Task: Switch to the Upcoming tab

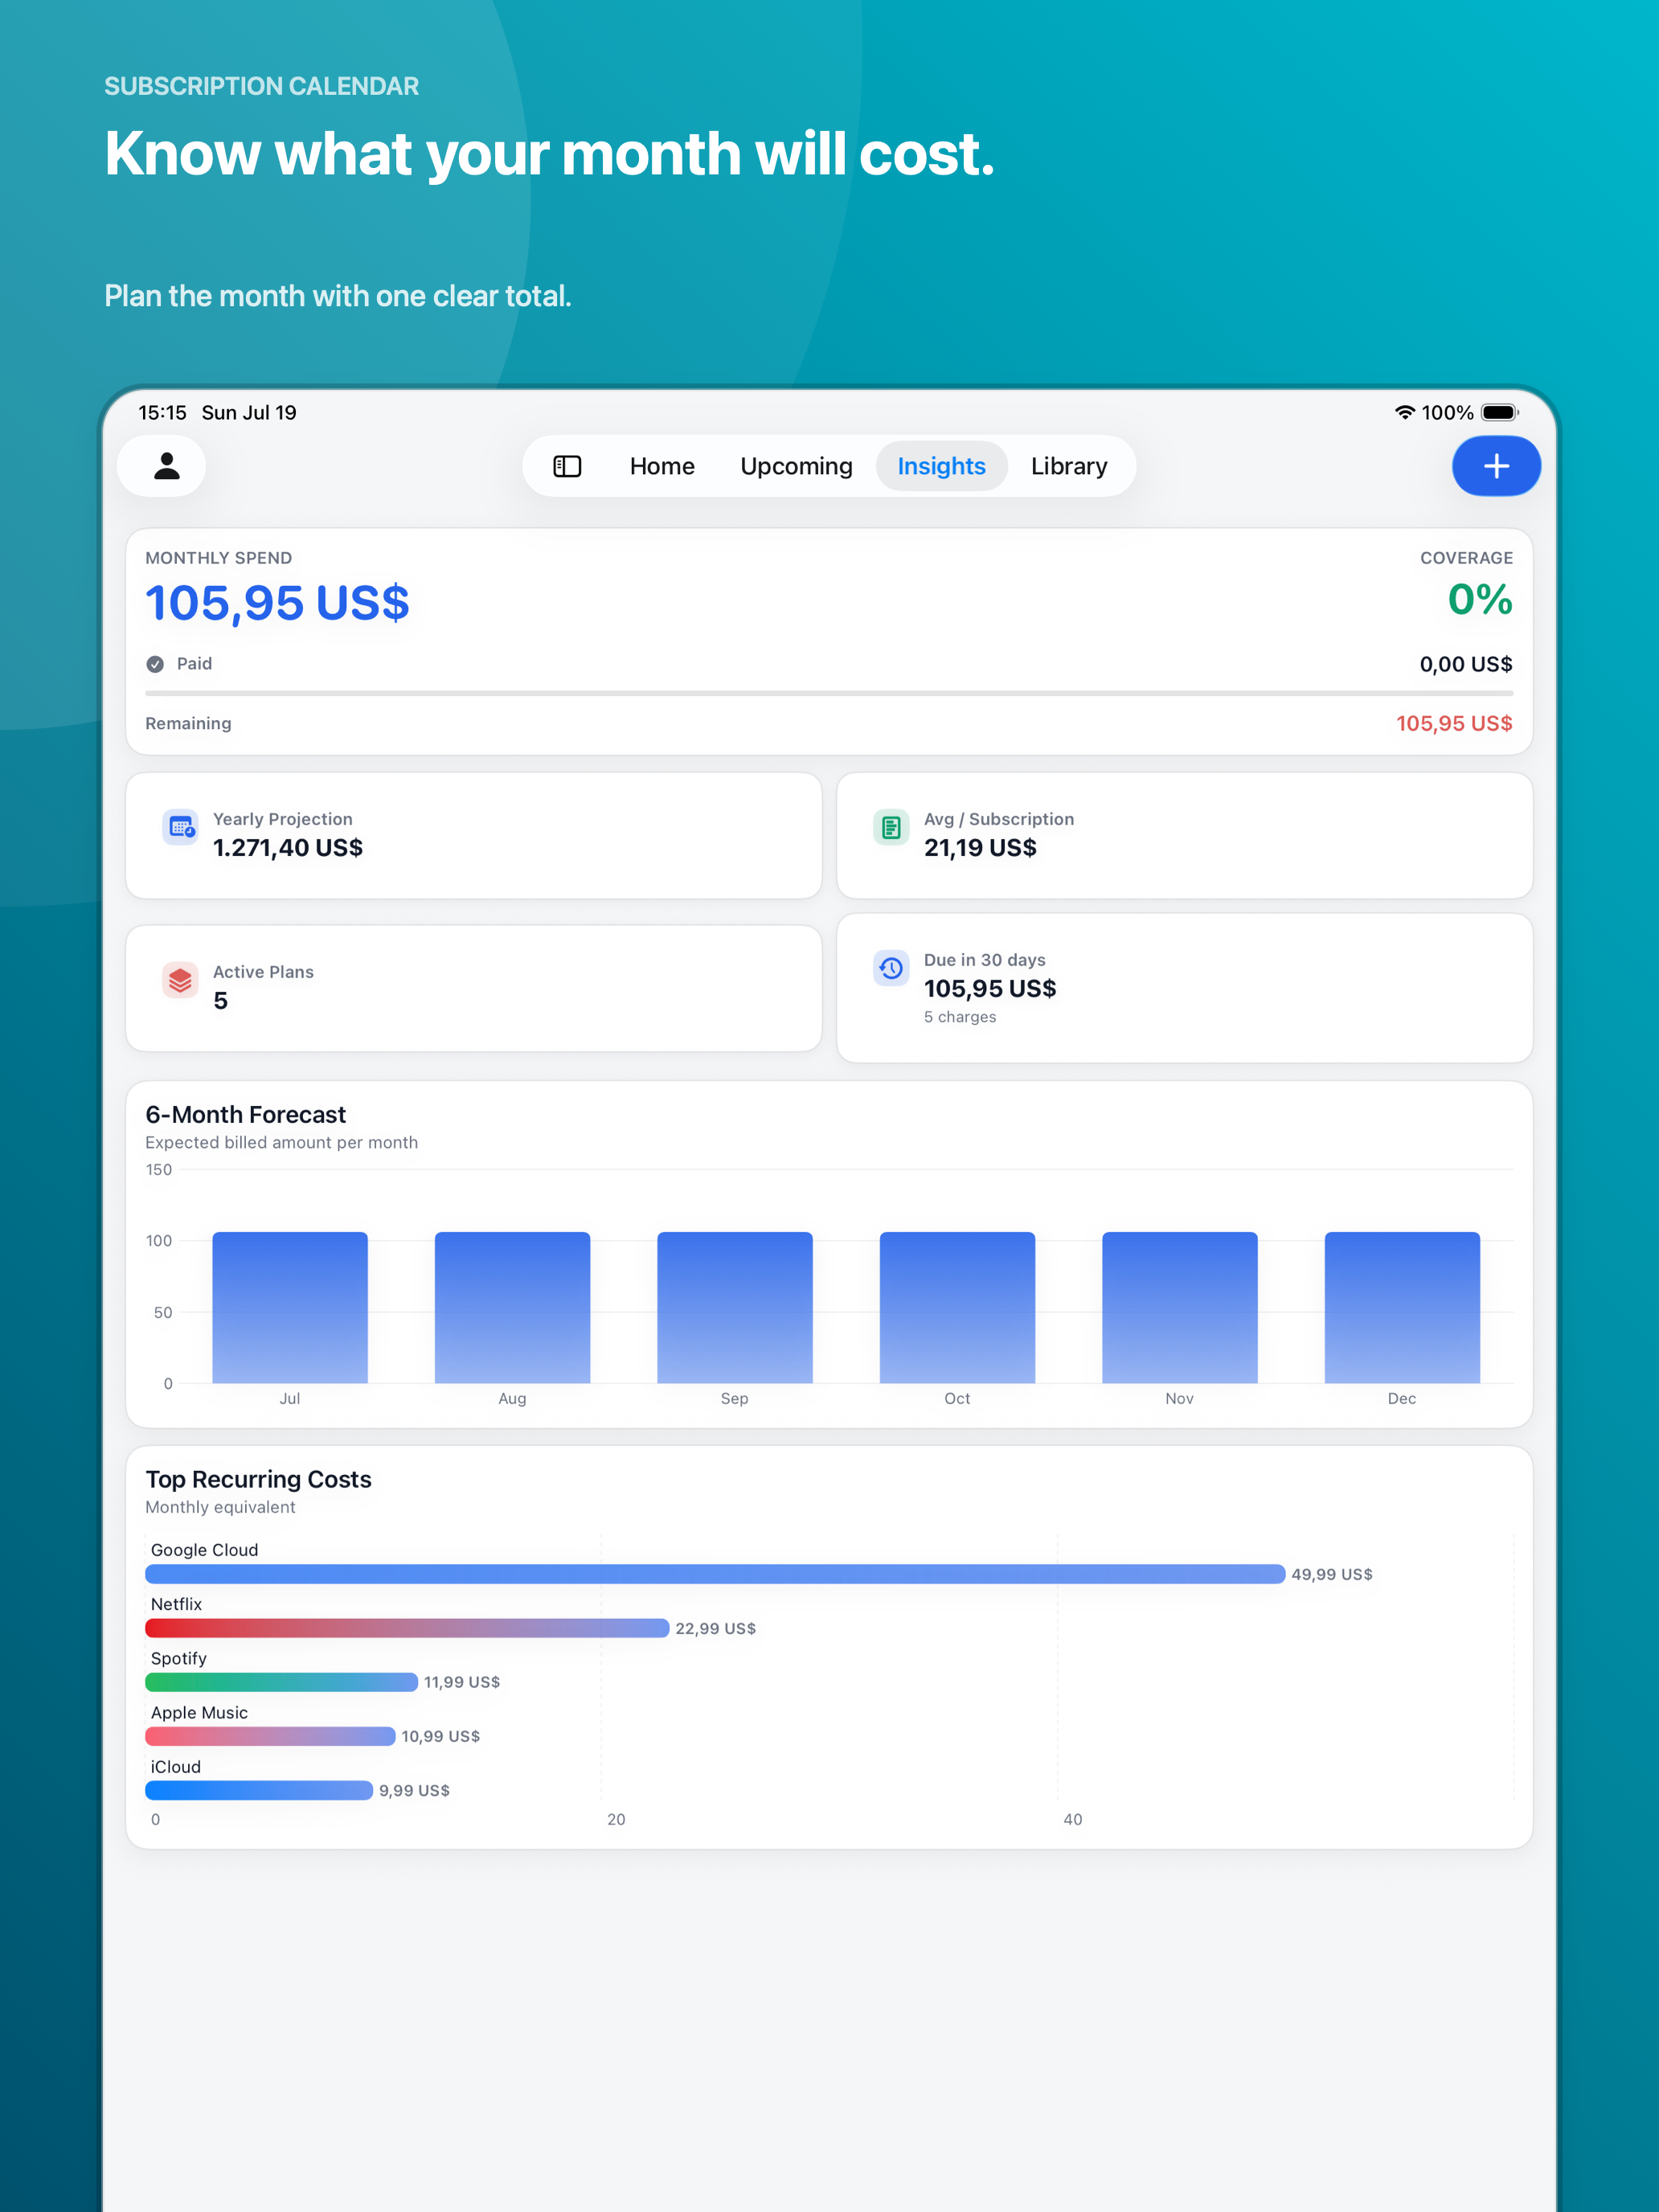Action: click(796, 466)
